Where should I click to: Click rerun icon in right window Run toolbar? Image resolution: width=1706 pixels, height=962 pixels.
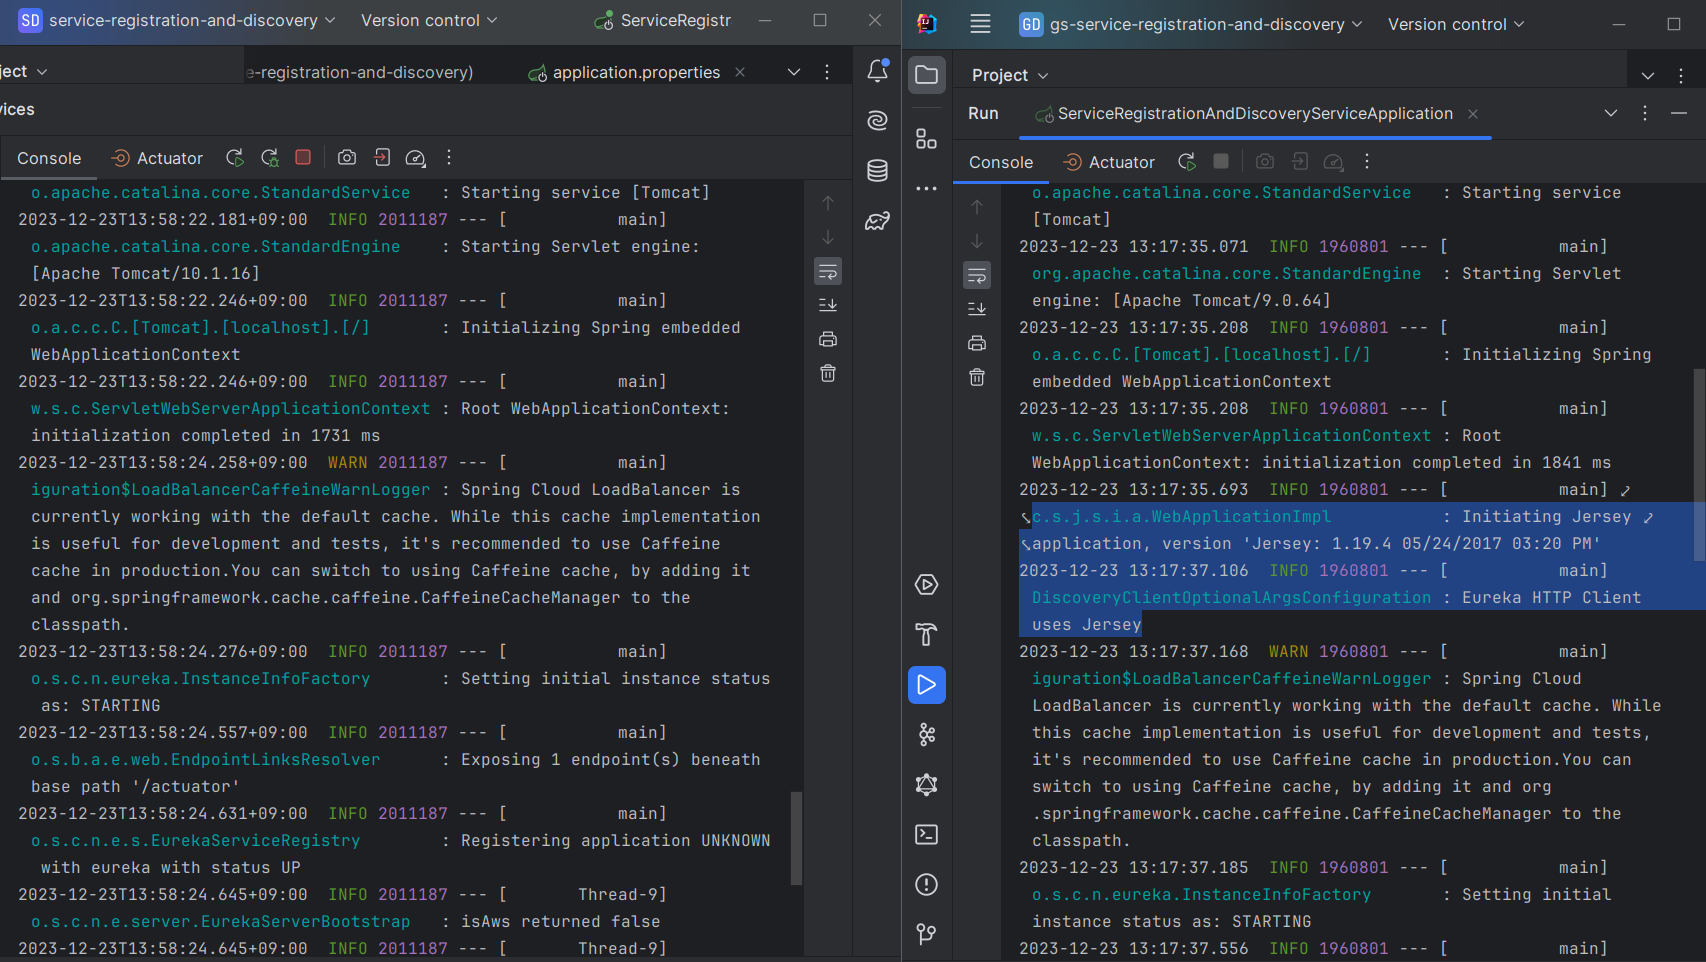tap(1187, 162)
